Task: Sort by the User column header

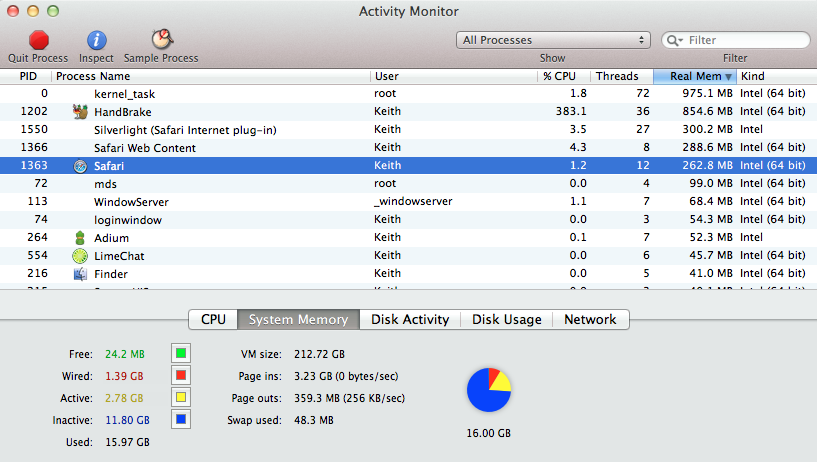Action: tap(454, 76)
